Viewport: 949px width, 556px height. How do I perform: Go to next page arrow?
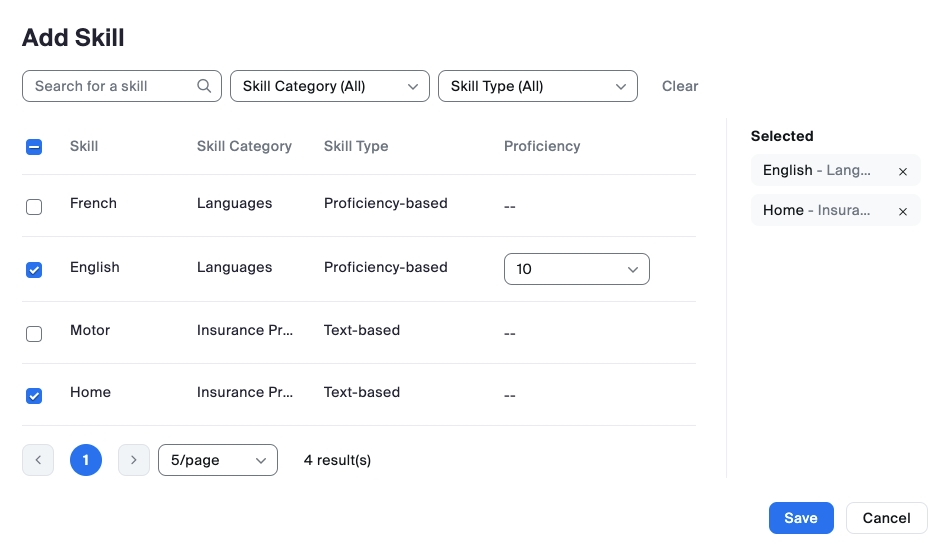point(134,460)
